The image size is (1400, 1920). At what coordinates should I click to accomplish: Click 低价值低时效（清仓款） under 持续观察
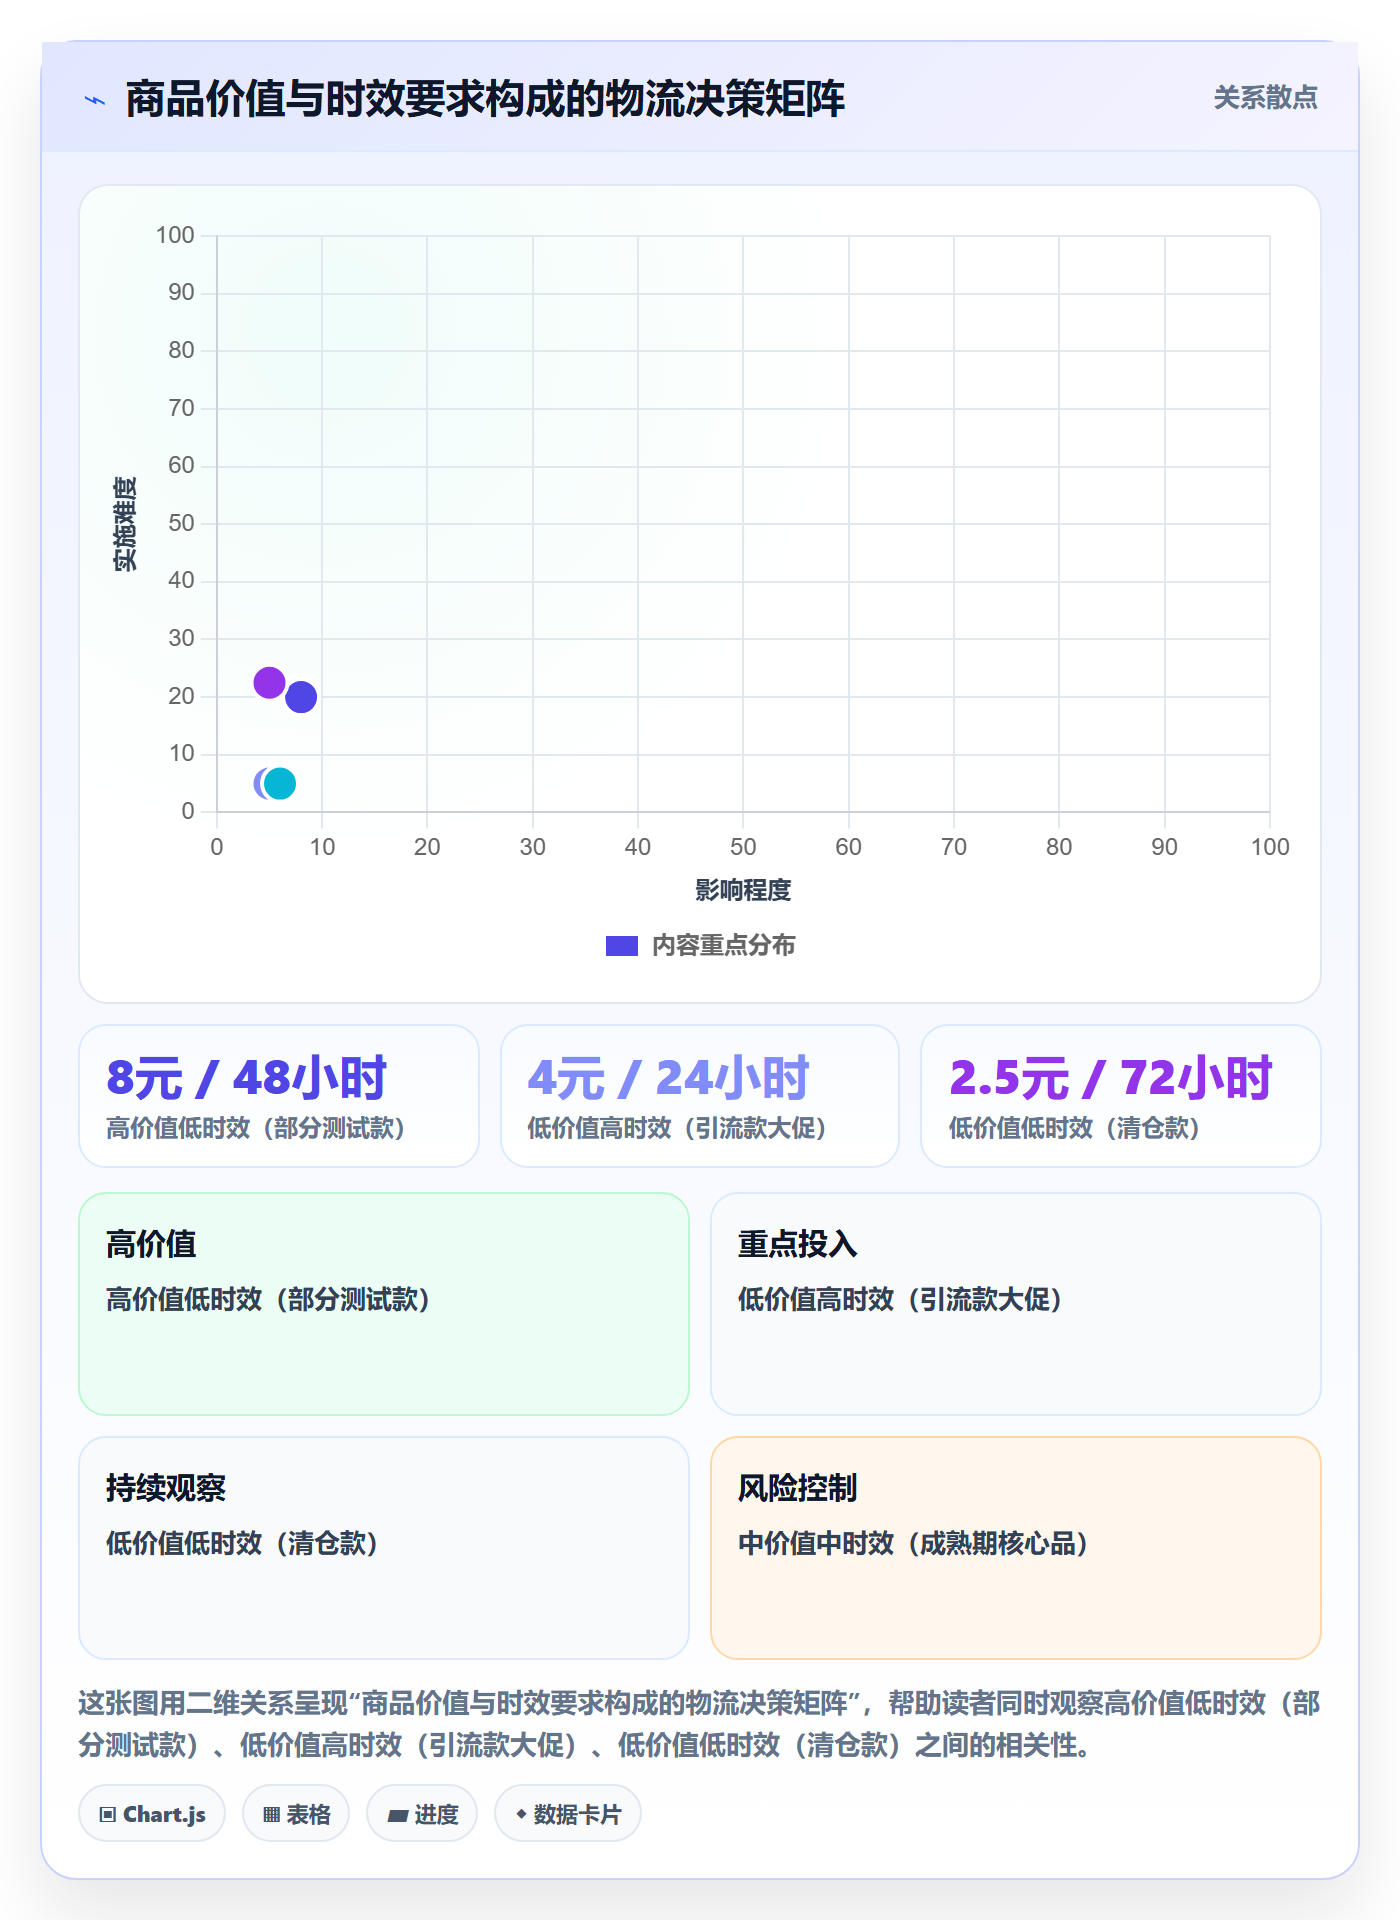pyautogui.click(x=242, y=1544)
